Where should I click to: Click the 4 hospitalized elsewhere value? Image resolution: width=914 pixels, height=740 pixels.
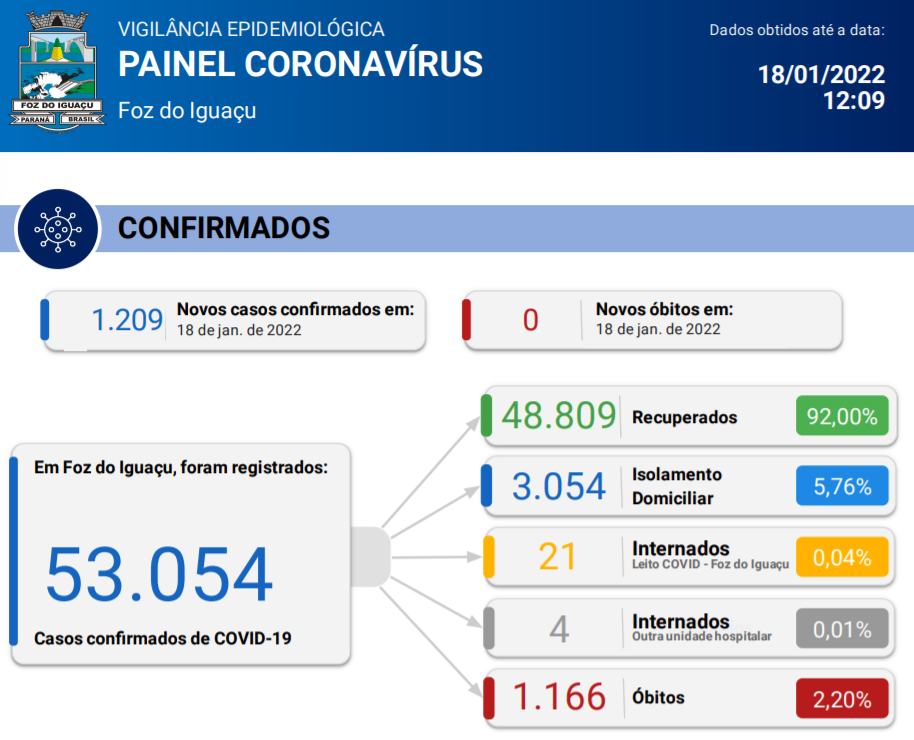coord(559,630)
